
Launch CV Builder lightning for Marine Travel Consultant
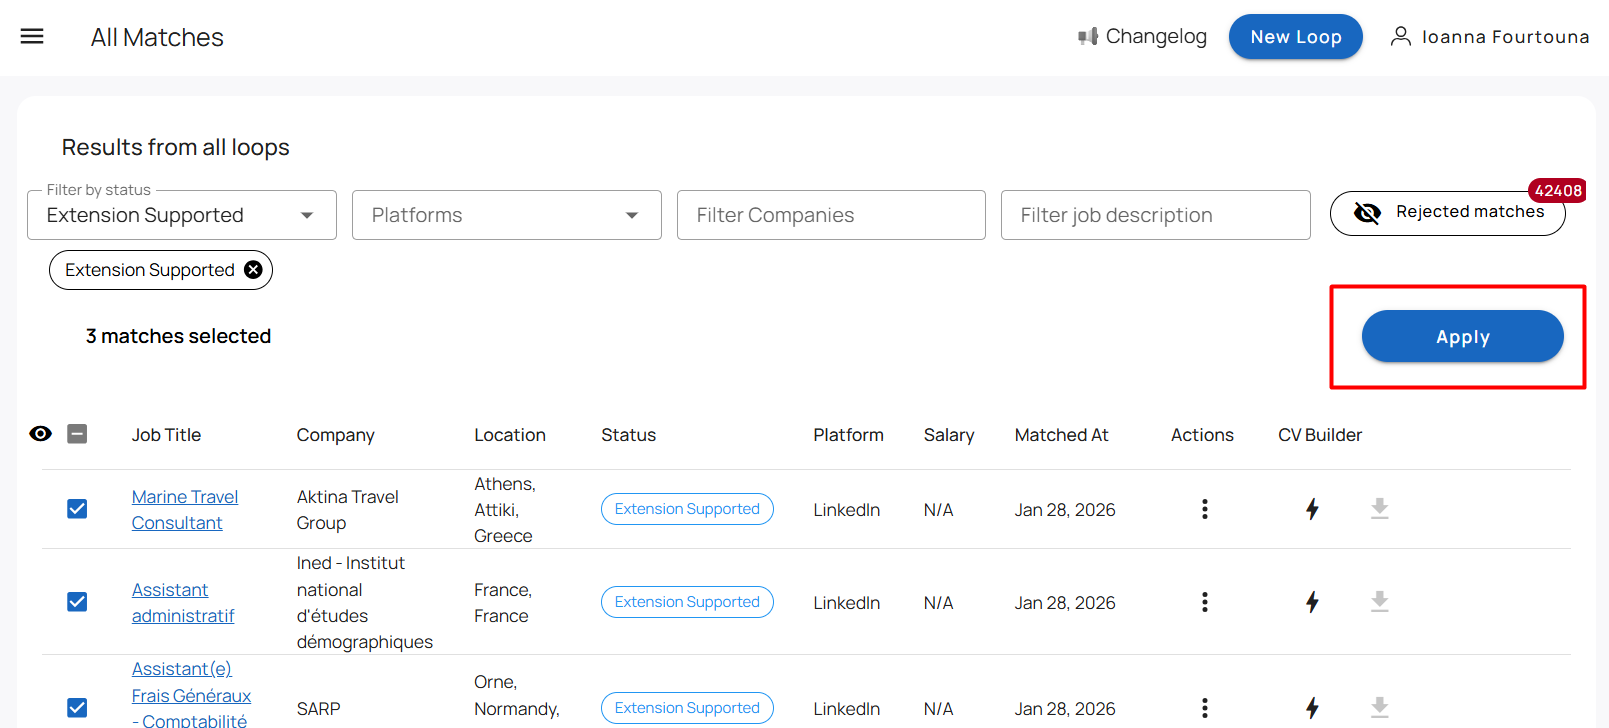1312,509
